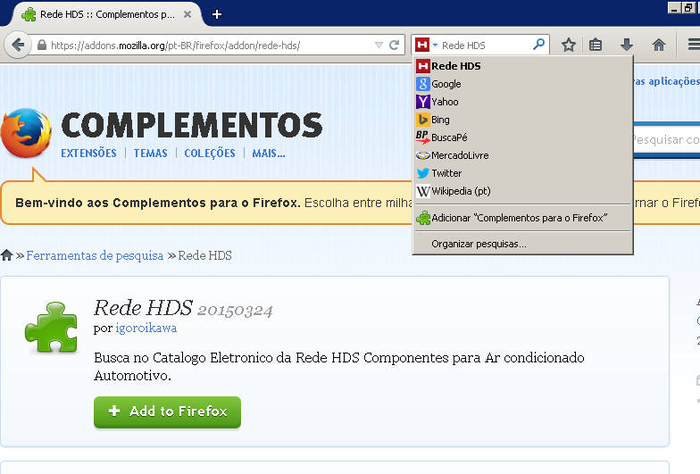The image size is (700, 474).
Task: Choose Rede HDS search engine
Action: [x=523, y=66]
